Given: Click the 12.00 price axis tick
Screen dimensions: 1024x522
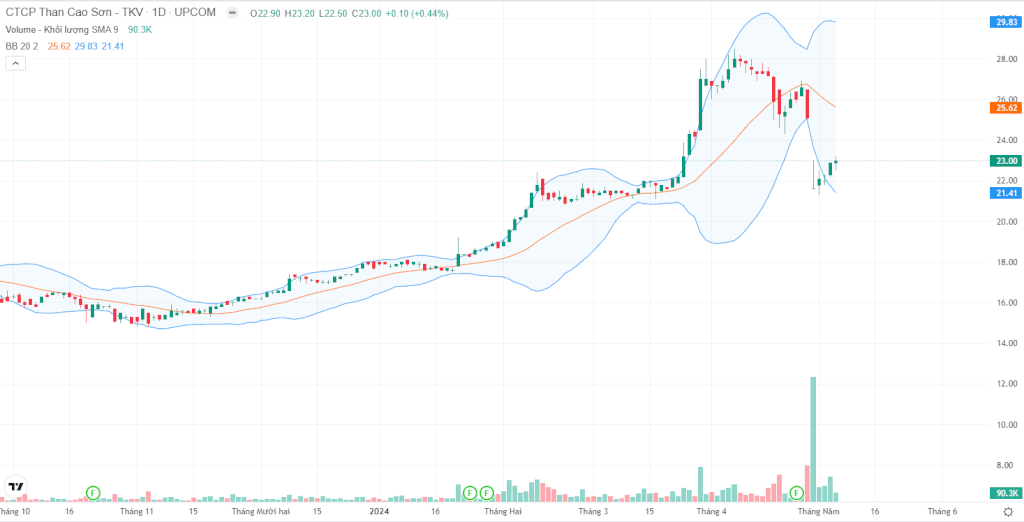Looking at the screenshot, I should click(x=1006, y=383).
